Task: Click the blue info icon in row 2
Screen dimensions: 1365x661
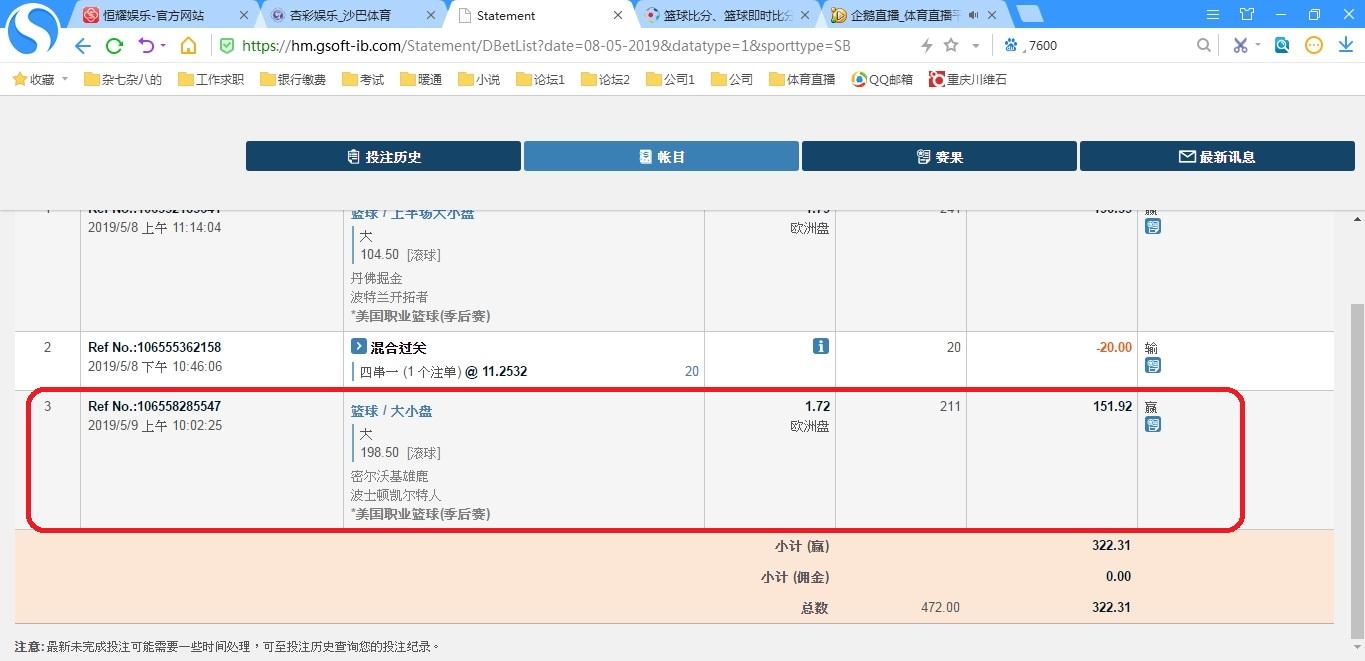Action: [821, 346]
